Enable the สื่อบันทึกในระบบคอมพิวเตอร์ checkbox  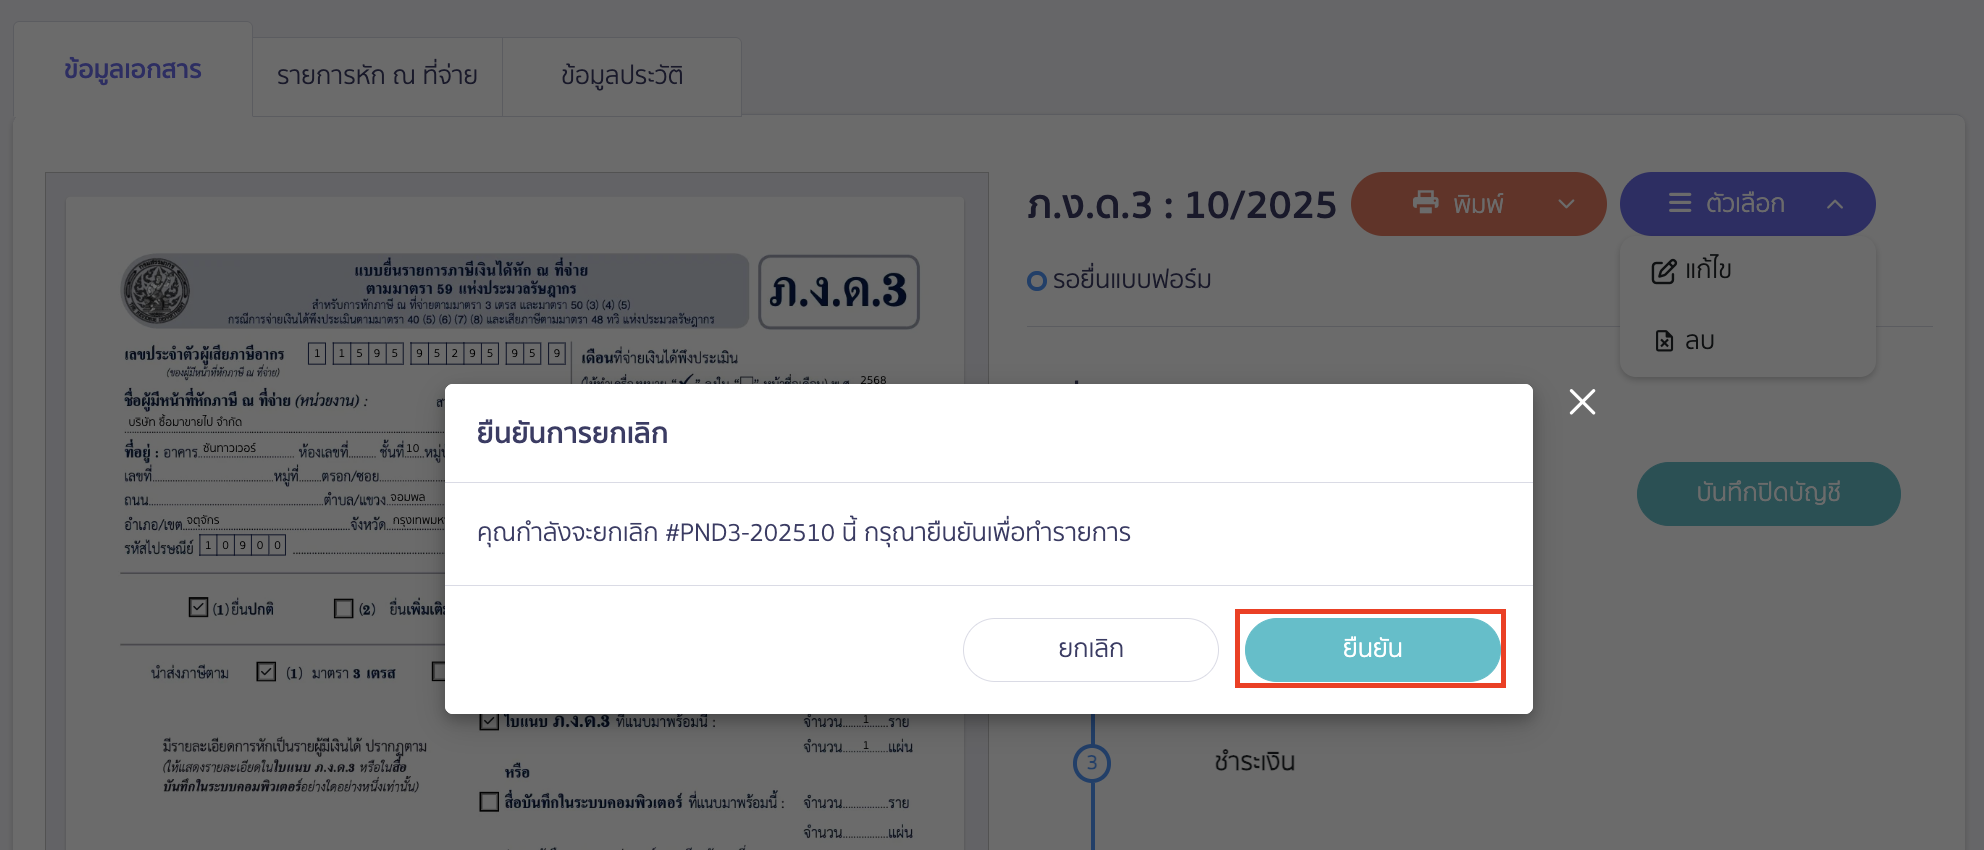(x=488, y=802)
